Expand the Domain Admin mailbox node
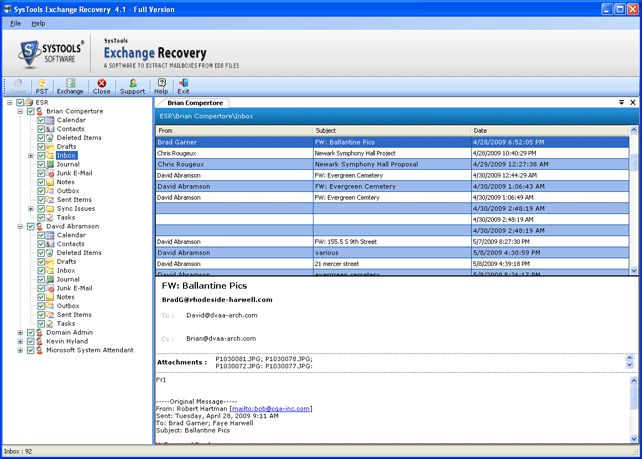This screenshot has height=459, width=642. pyautogui.click(x=20, y=332)
